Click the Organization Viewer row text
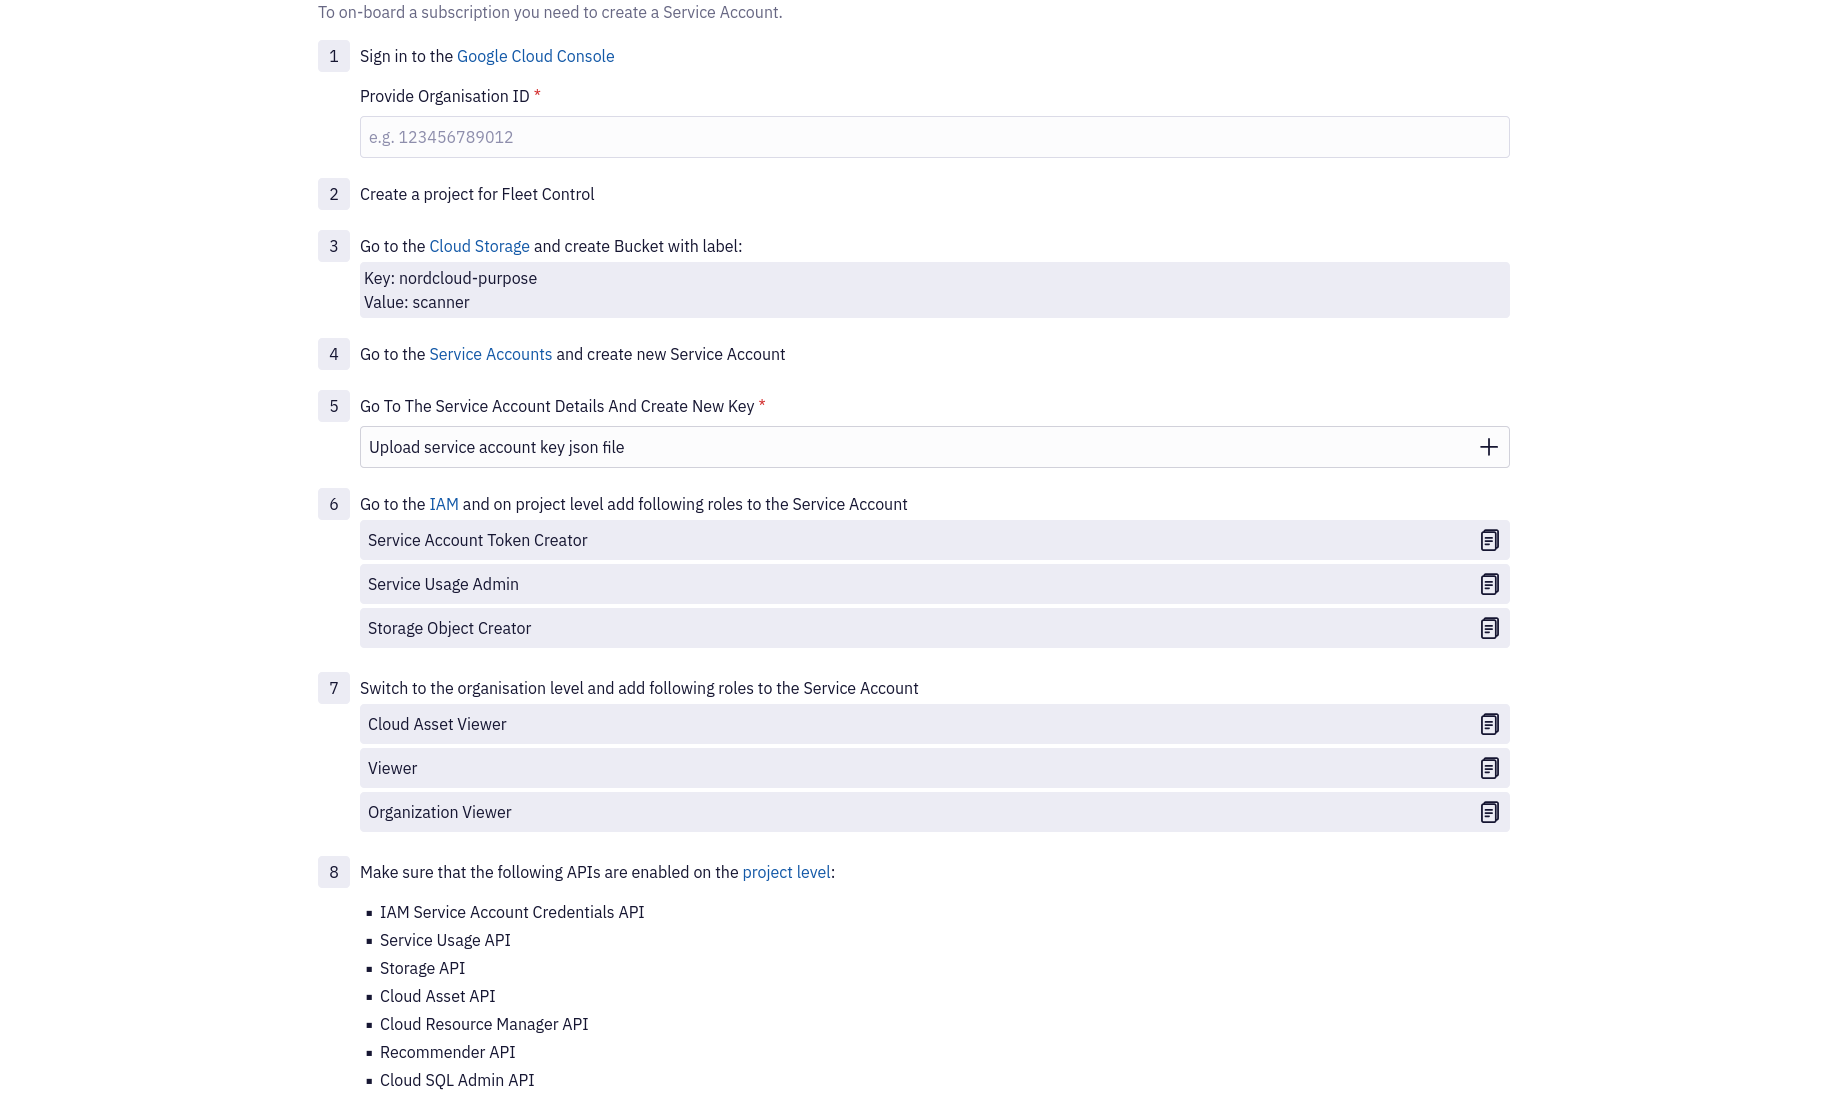Viewport: 1828px width, 1112px height. (439, 812)
